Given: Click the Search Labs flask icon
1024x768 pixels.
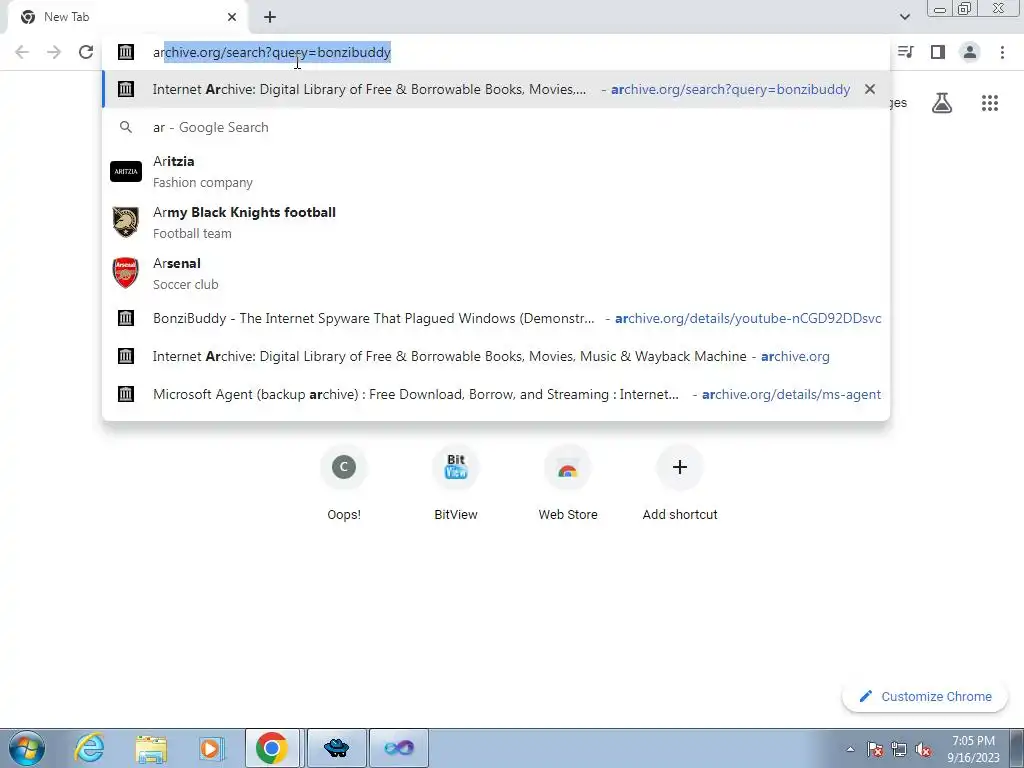Looking at the screenshot, I should [x=941, y=103].
